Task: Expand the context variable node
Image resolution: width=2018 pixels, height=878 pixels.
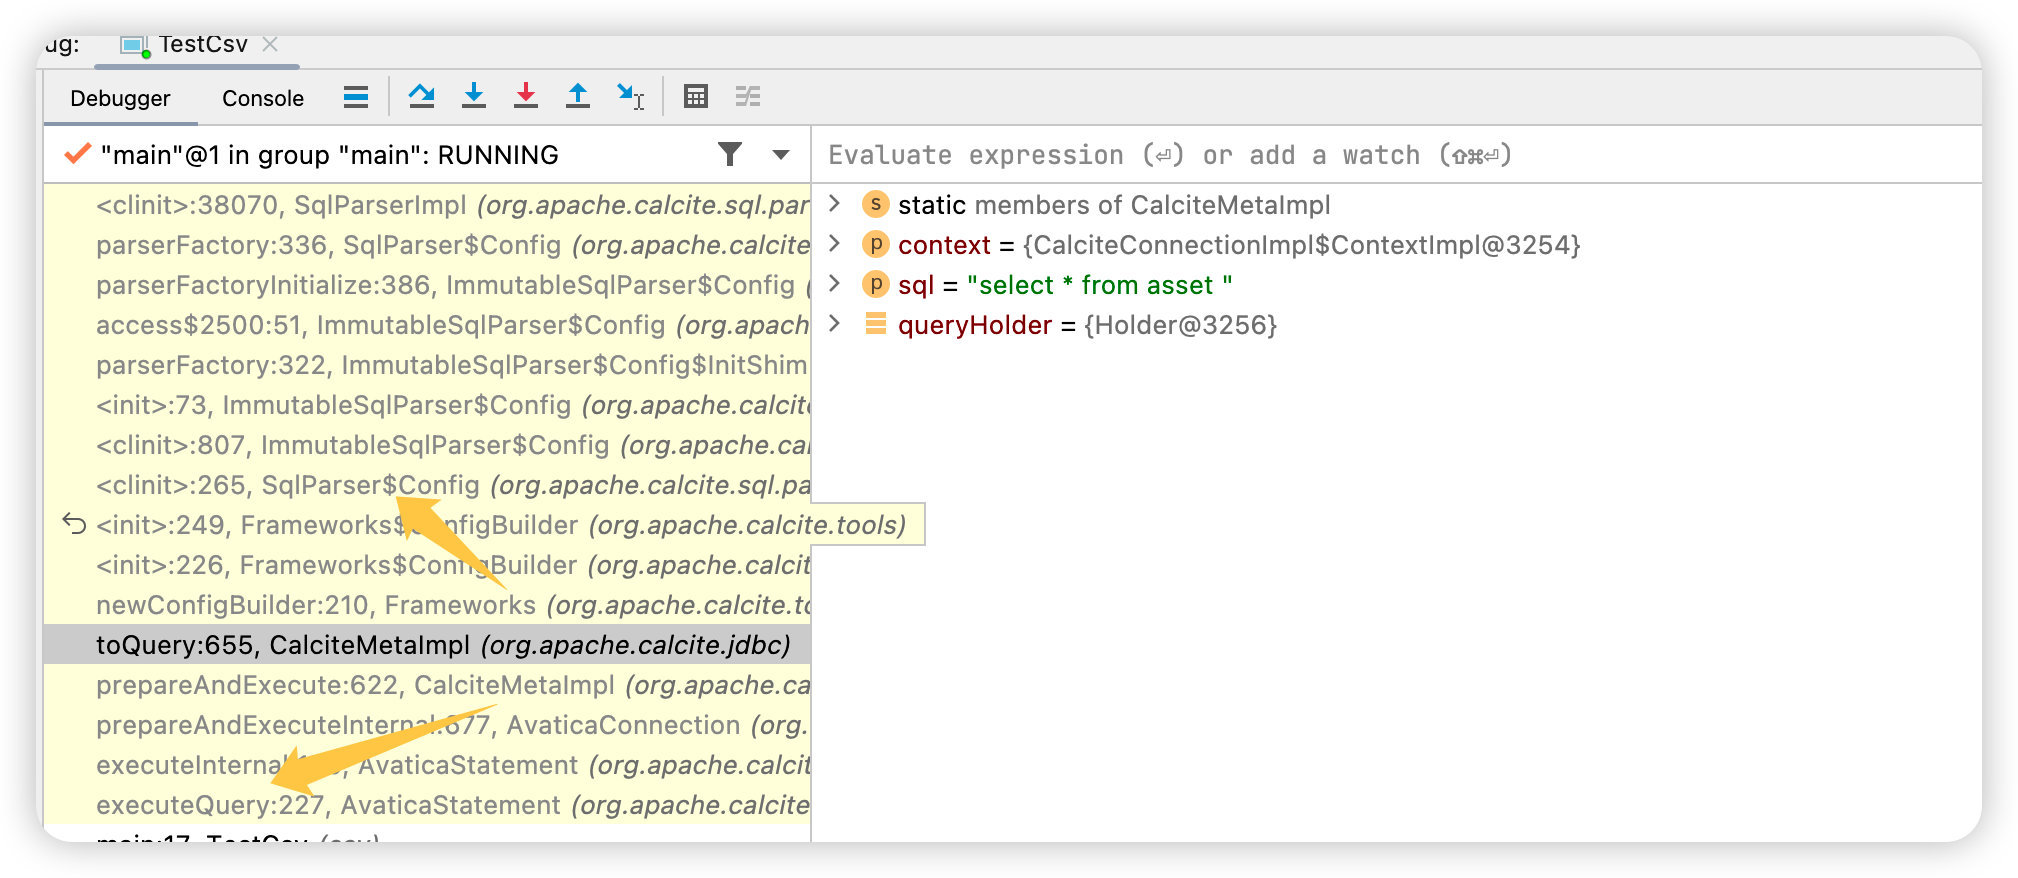Action: [835, 244]
